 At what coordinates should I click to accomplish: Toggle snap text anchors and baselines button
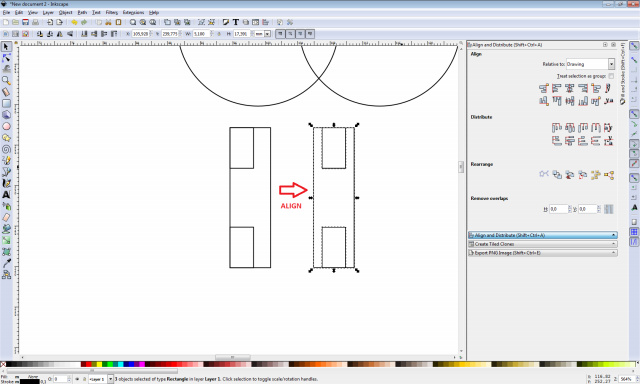(634, 208)
